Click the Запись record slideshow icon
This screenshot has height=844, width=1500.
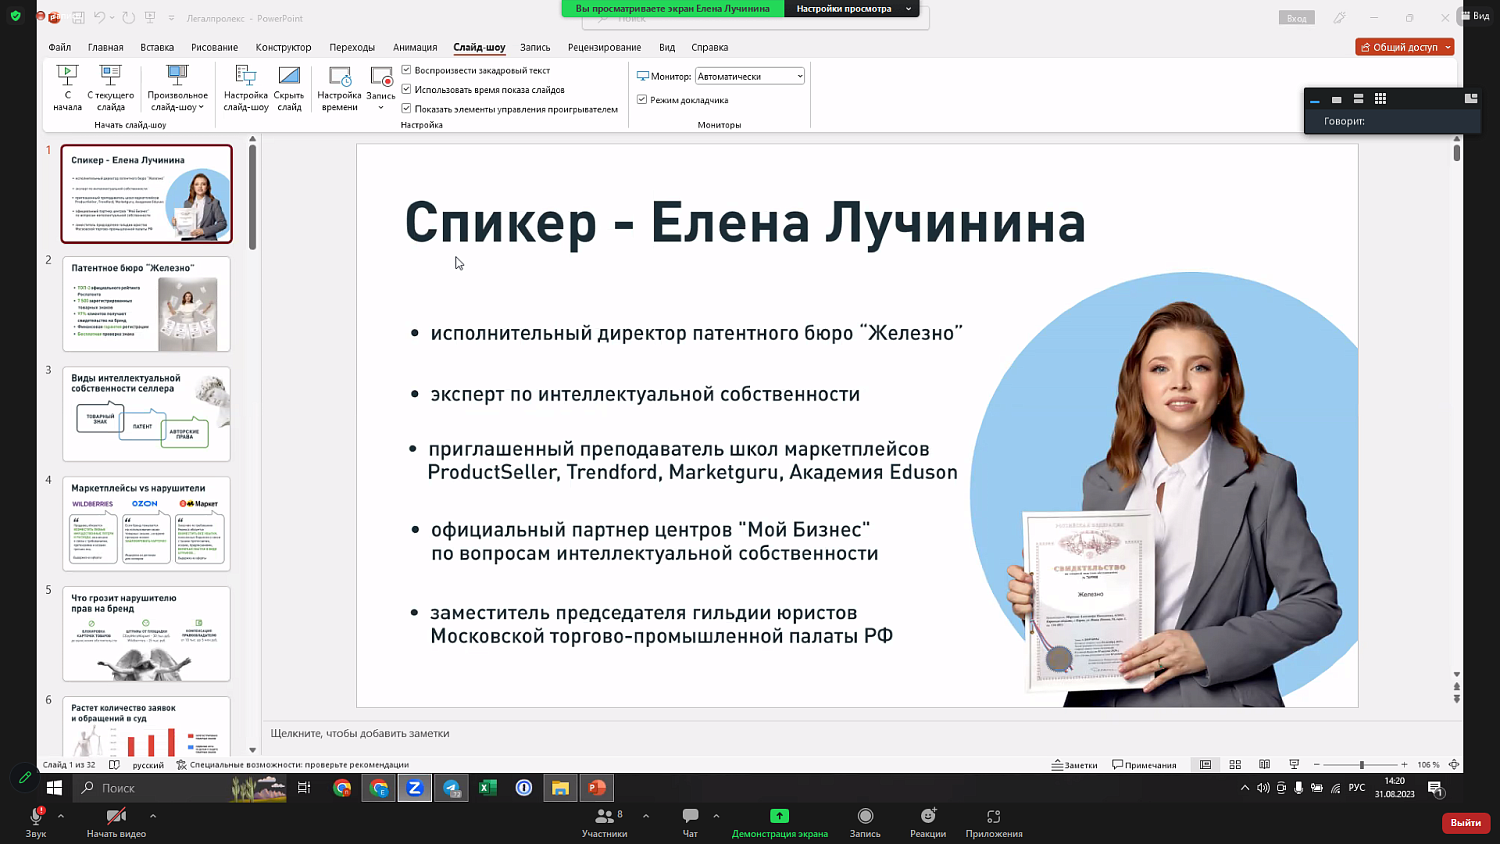tap(381, 77)
